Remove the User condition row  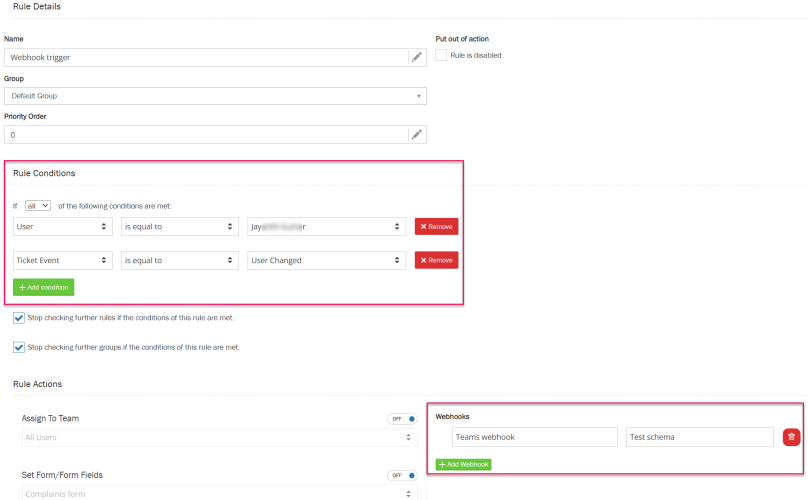click(x=436, y=227)
